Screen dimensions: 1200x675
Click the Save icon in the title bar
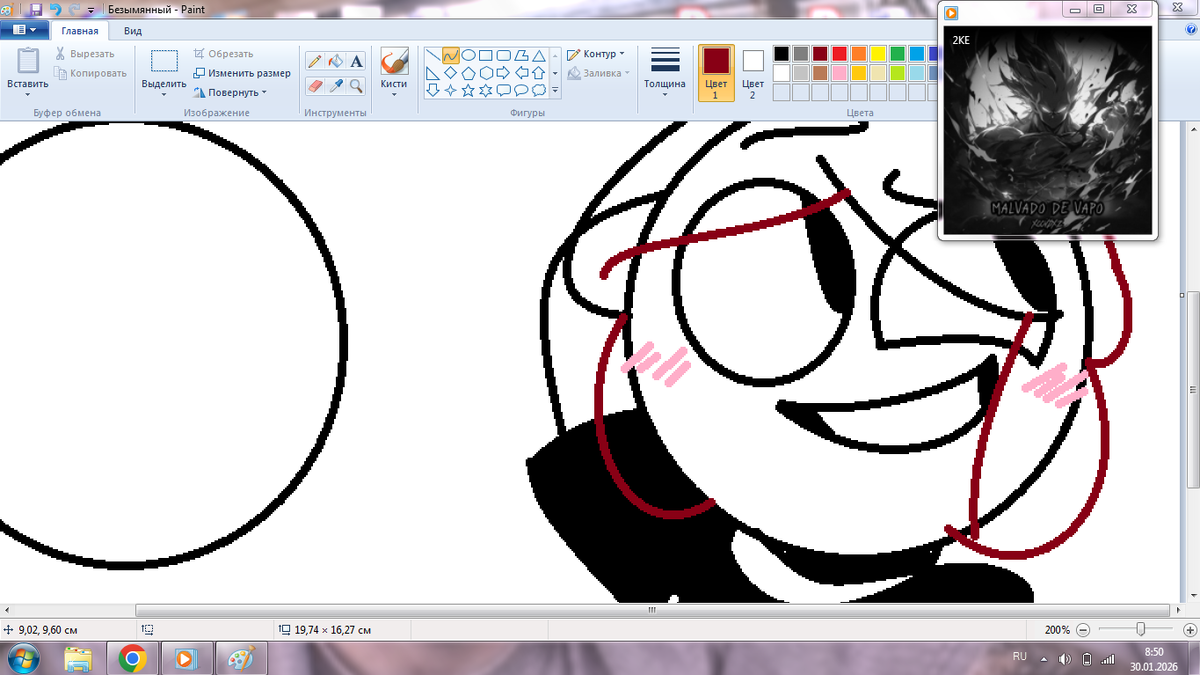(x=37, y=9)
